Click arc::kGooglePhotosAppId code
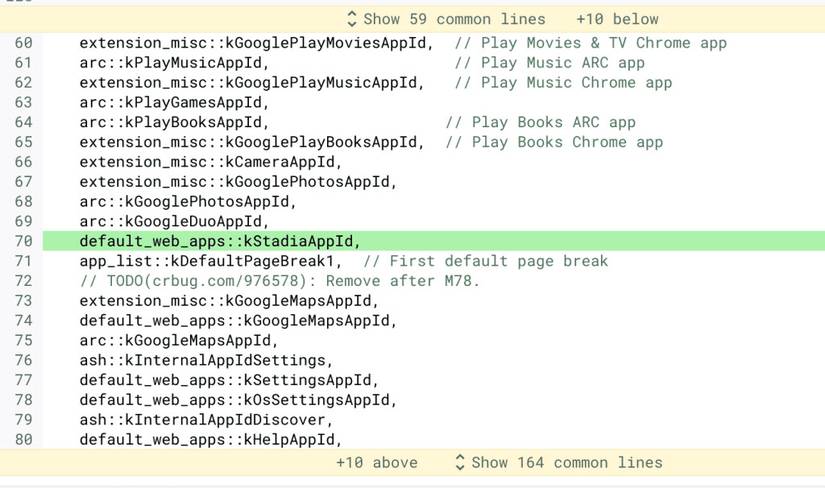 (188, 202)
